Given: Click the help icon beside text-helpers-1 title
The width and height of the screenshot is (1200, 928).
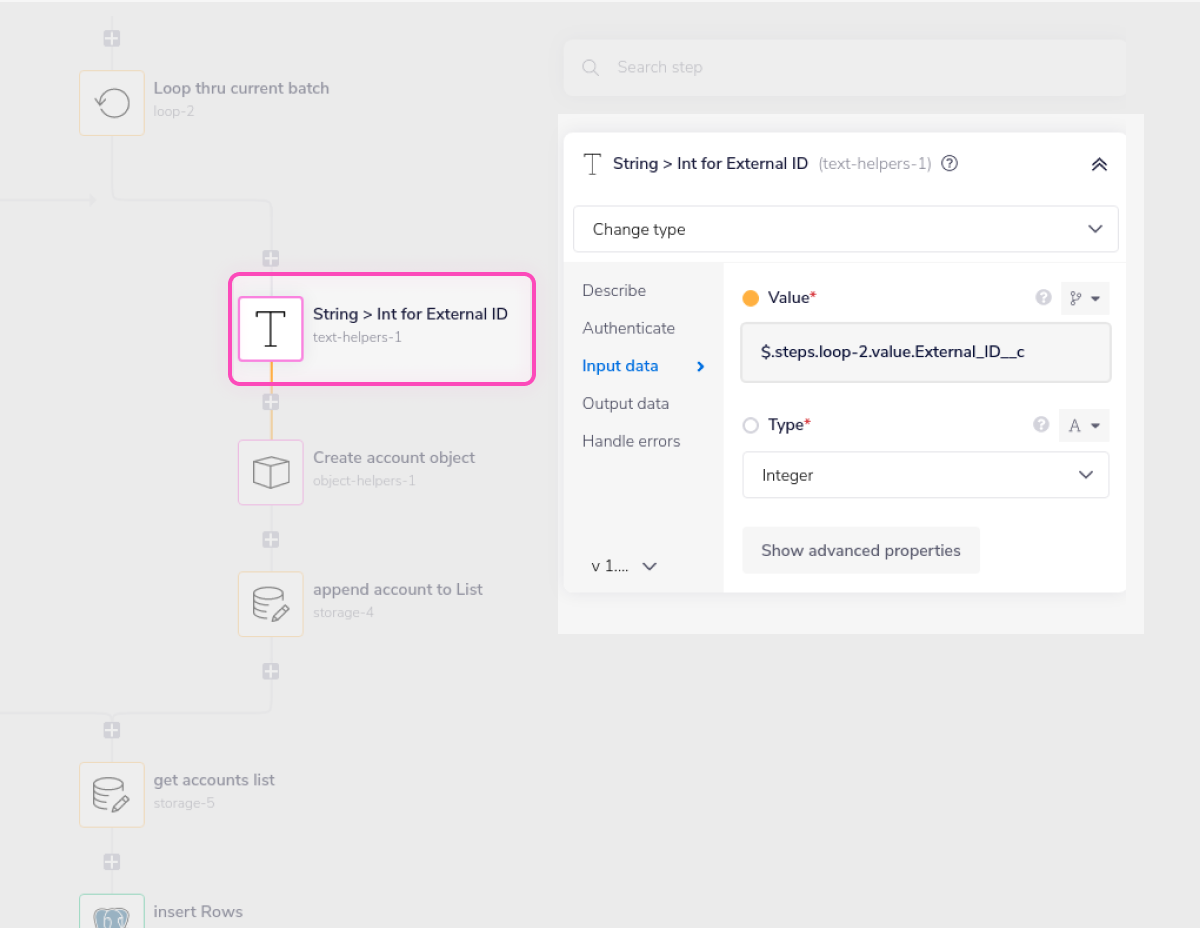Looking at the screenshot, I should pos(950,164).
